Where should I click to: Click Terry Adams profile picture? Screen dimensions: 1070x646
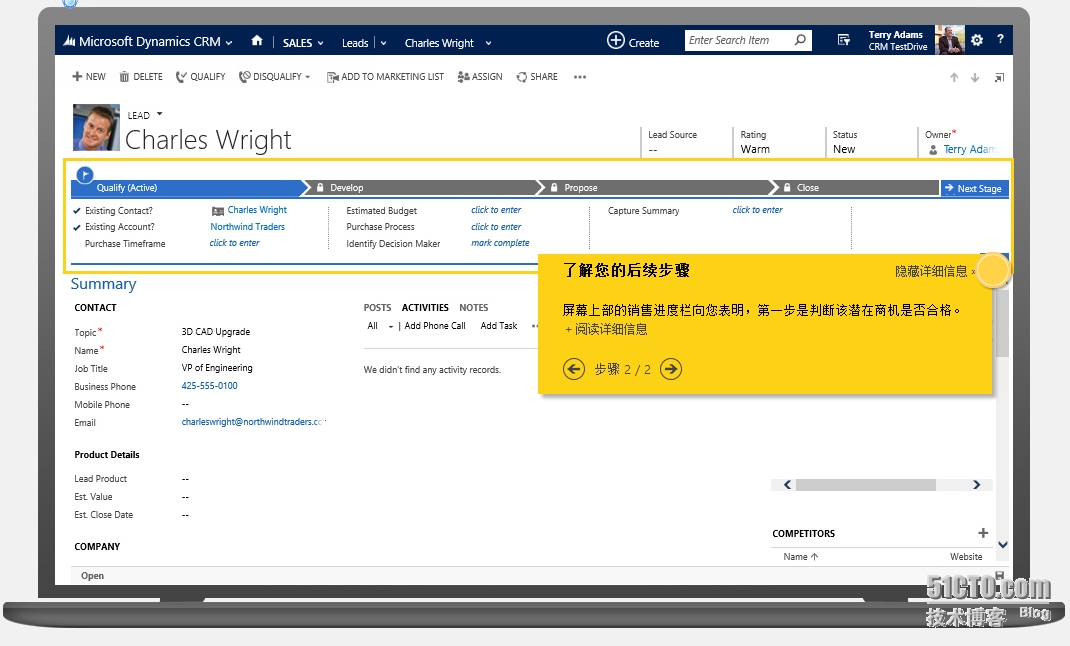950,40
